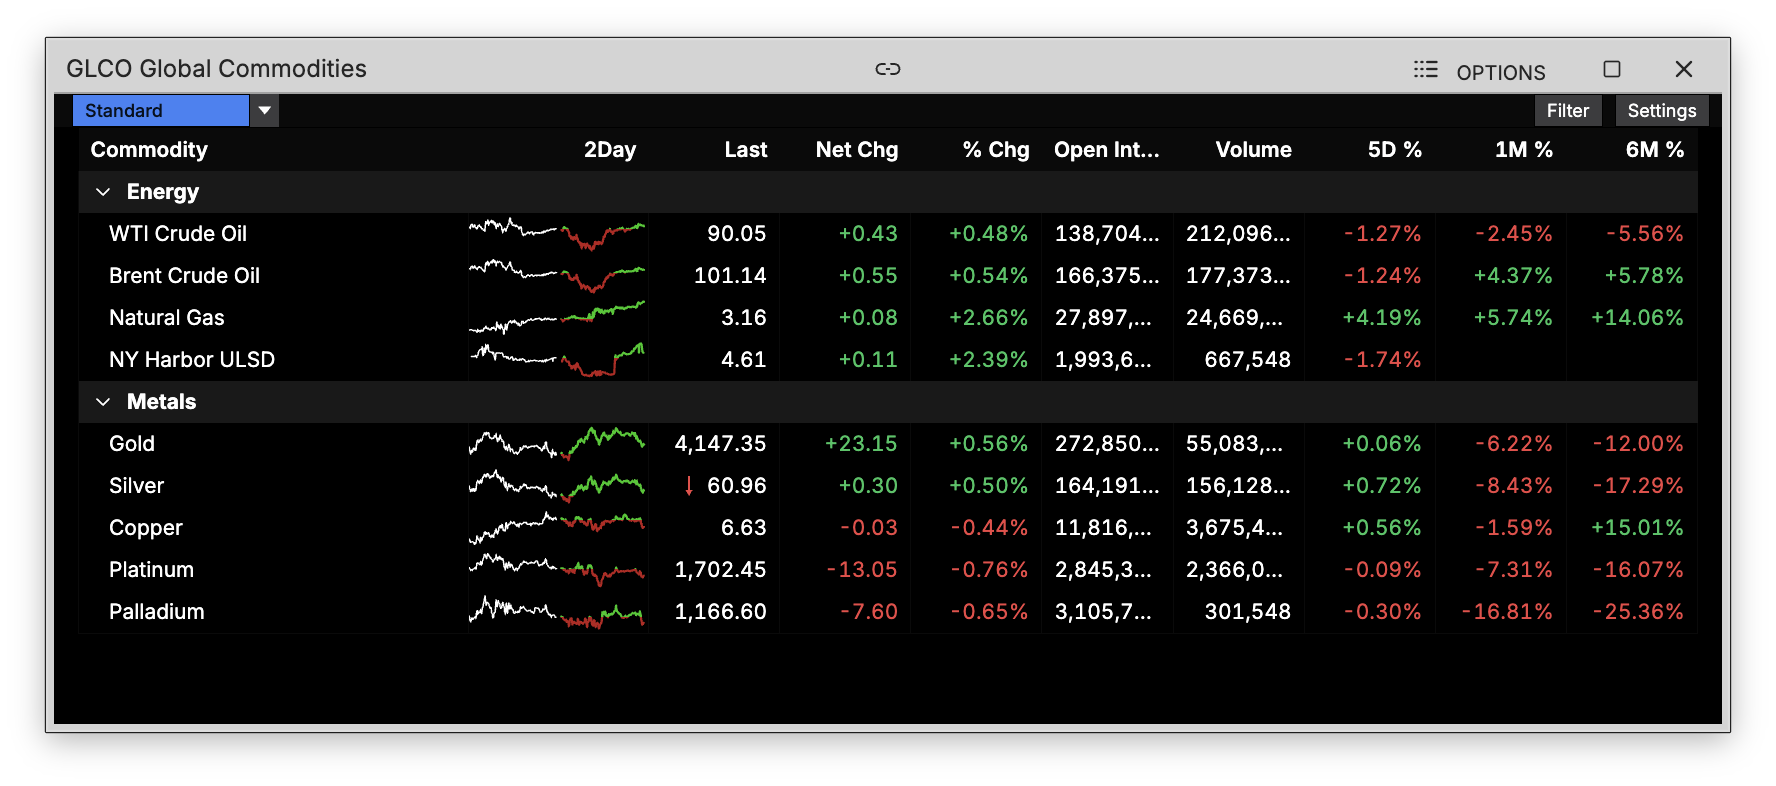Sort by 2Day column header
Screen dimensions: 1776x786
point(610,149)
